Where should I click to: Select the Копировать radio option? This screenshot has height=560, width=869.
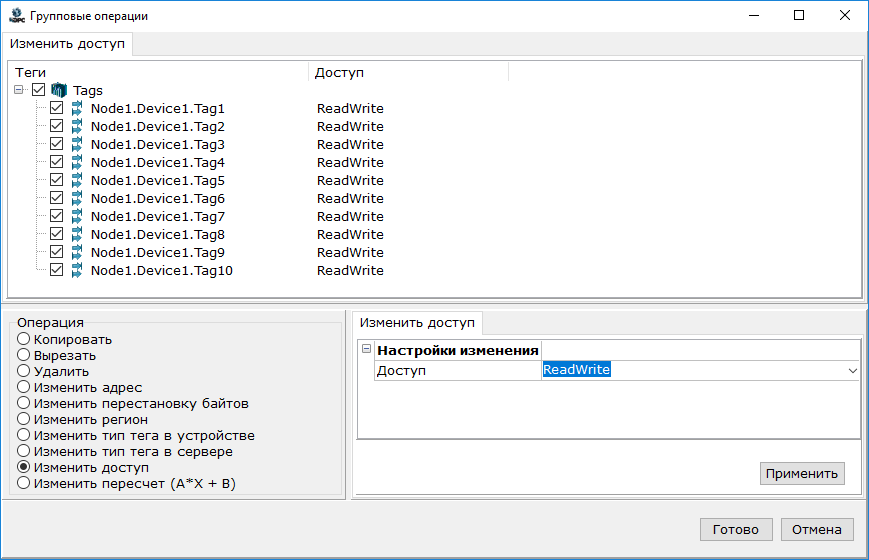tap(24, 339)
